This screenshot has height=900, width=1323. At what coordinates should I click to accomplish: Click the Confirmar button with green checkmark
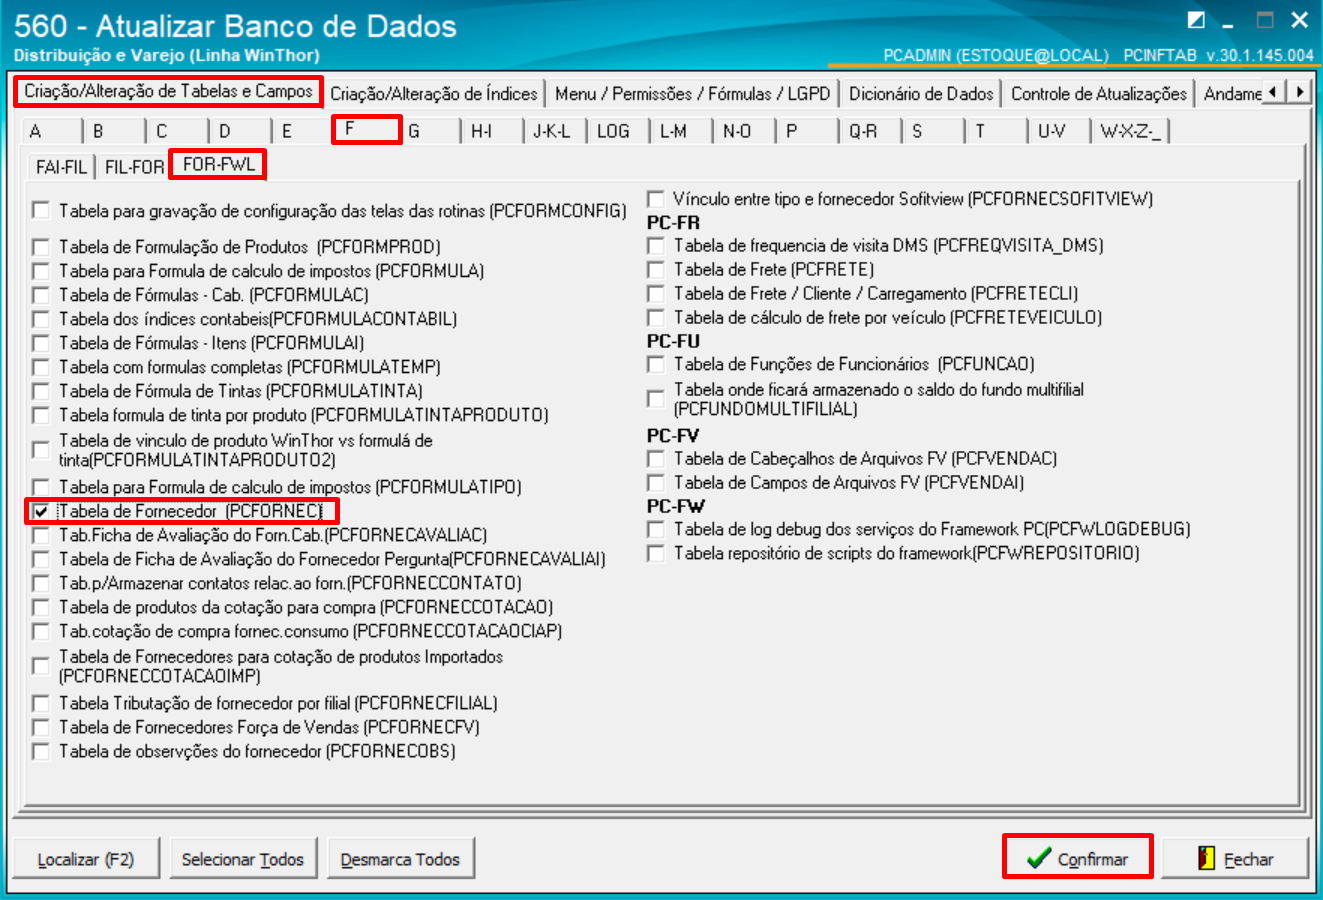click(x=1077, y=858)
